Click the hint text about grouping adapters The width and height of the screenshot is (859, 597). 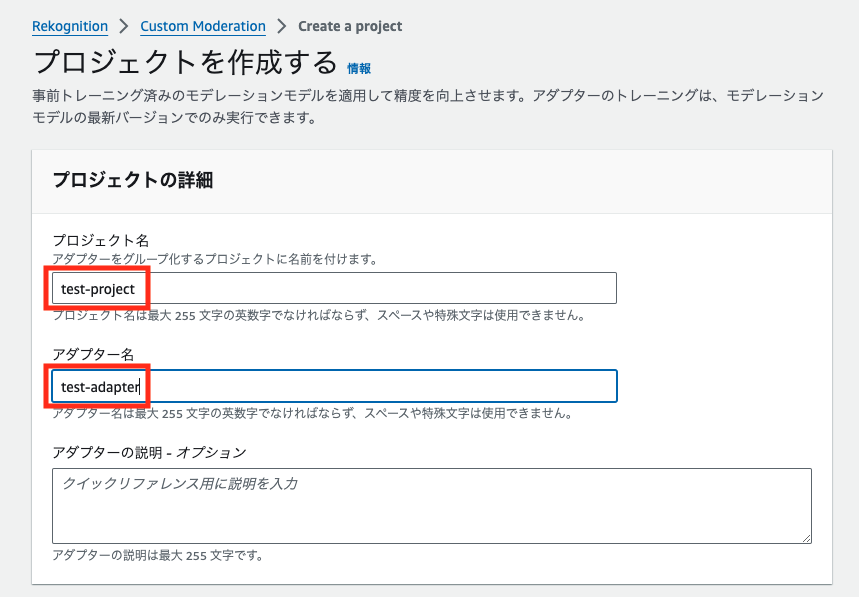pos(215,259)
